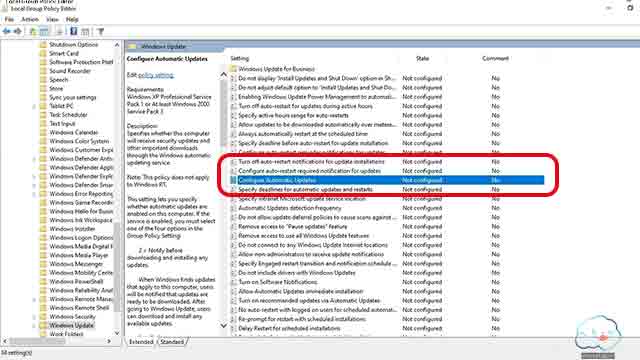Image resolution: width=640 pixels, height=360 pixels.
Task: Click the Store folder icon
Action: (43, 89)
